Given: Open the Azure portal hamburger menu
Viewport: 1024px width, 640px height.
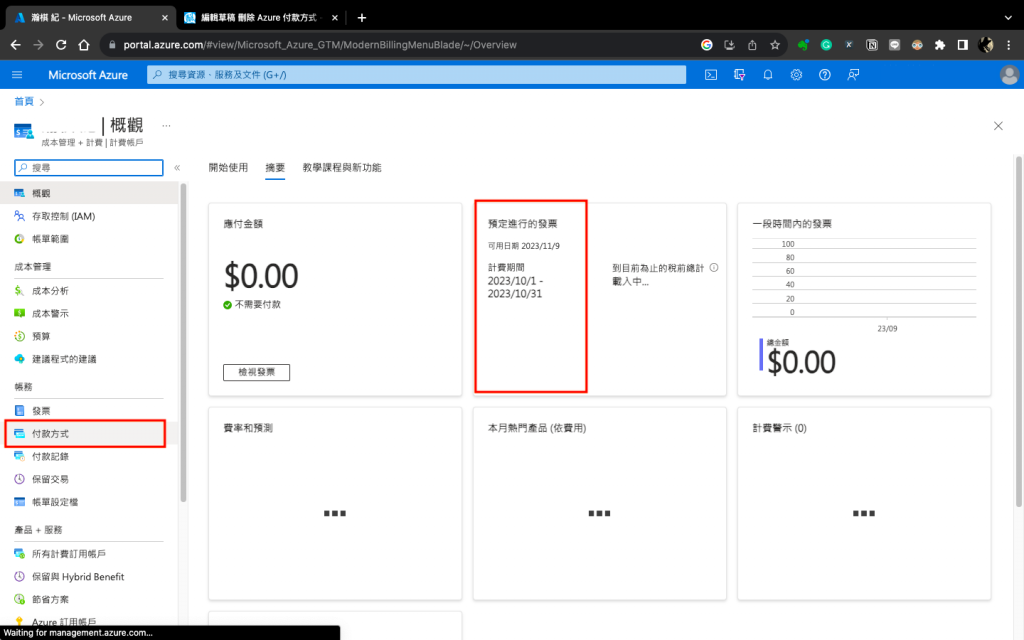Looking at the screenshot, I should (x=17, y=75).
